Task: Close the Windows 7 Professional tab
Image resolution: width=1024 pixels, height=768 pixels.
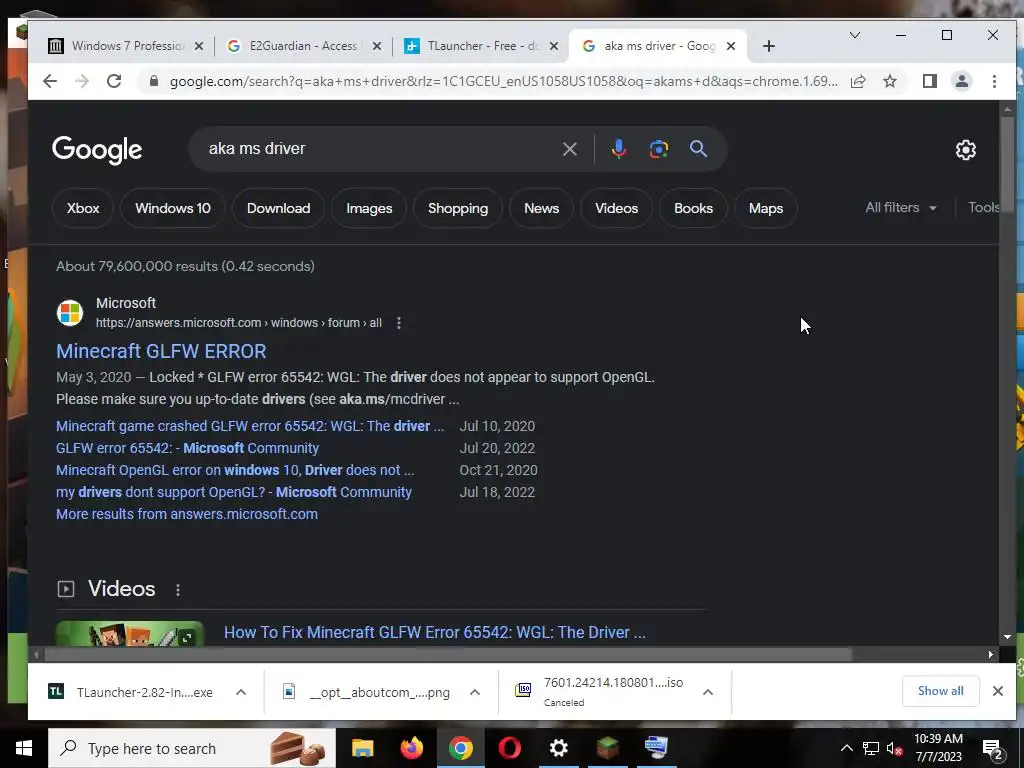Action: coord(199,46)
